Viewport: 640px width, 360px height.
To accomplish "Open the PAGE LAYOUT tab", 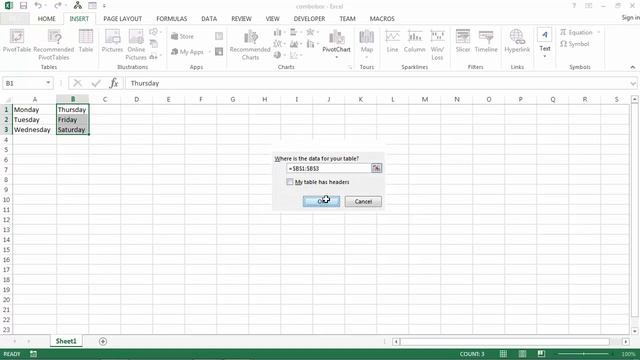I will pyautogui.click(x=122, y=19).
